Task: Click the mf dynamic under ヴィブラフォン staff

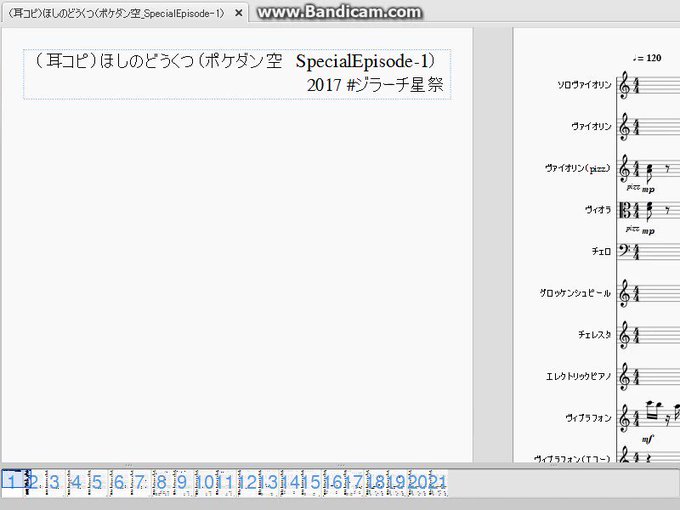Action: tap(647, 440)
